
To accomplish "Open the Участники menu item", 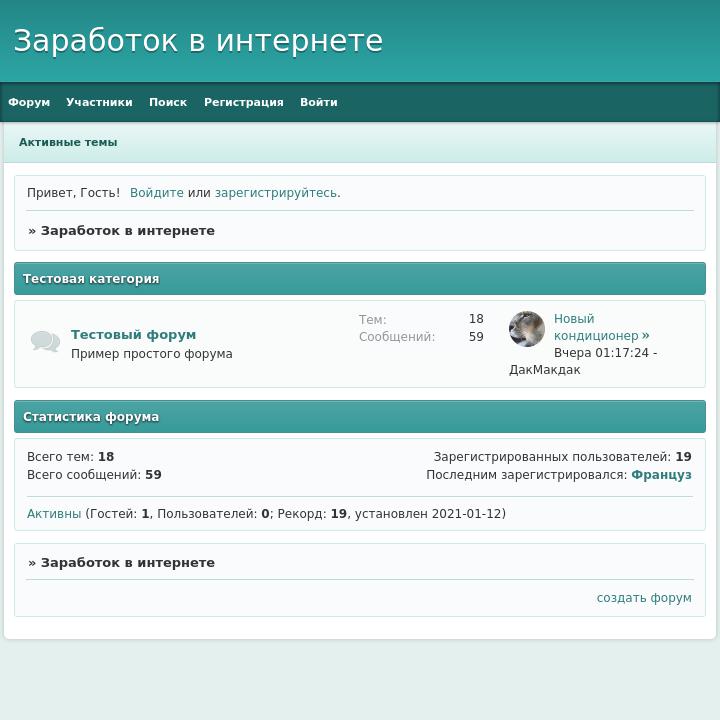I will [99, 102].
